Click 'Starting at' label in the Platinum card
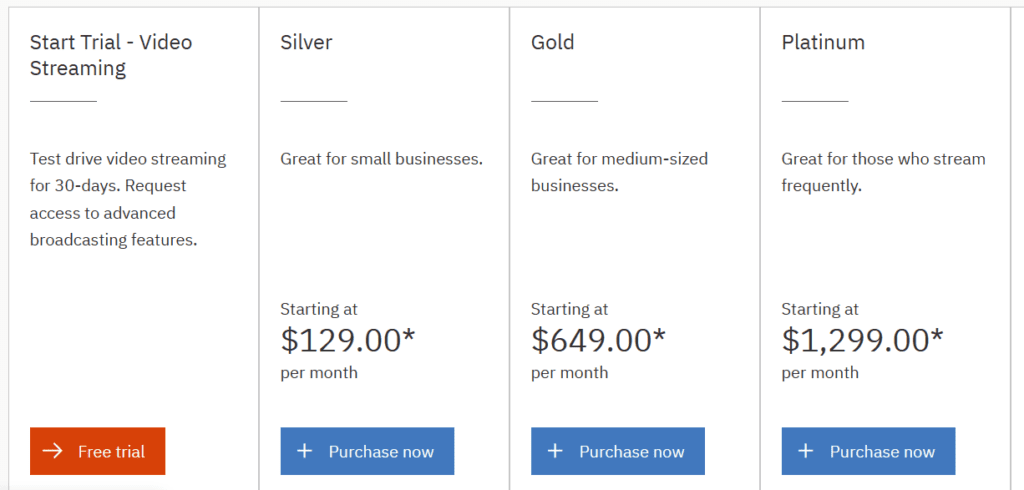The height and width of the screenshot is (490, 1024). coord(820,310)
